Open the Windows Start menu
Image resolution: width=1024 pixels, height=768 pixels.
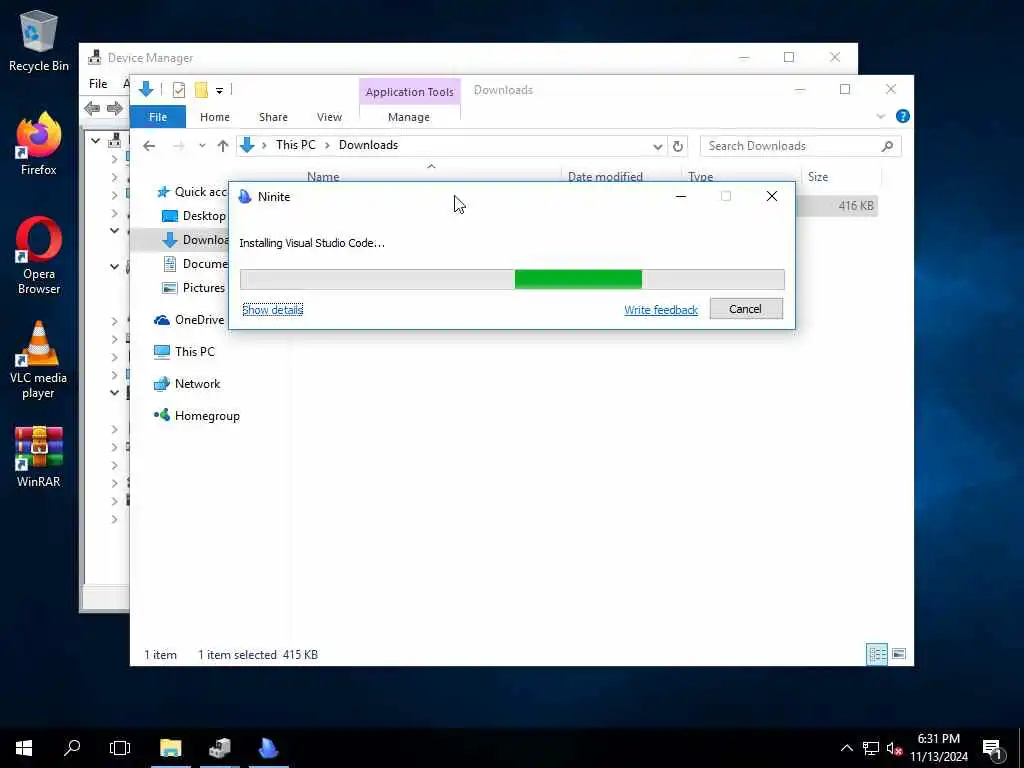(24, 748)
